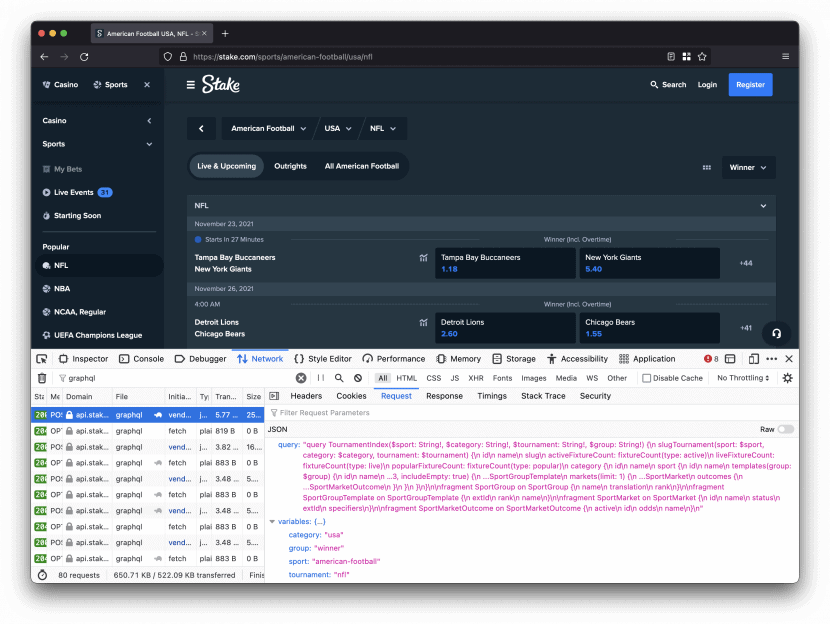
Task: Open a new browser tab
Action: point(225,33)
